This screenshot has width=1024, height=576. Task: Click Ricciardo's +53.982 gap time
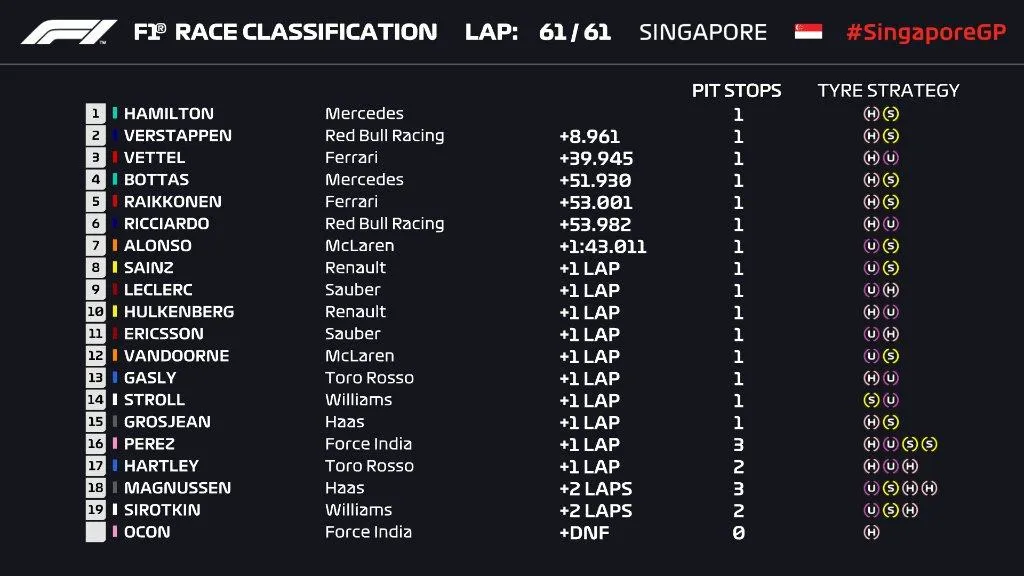point(596,224)
